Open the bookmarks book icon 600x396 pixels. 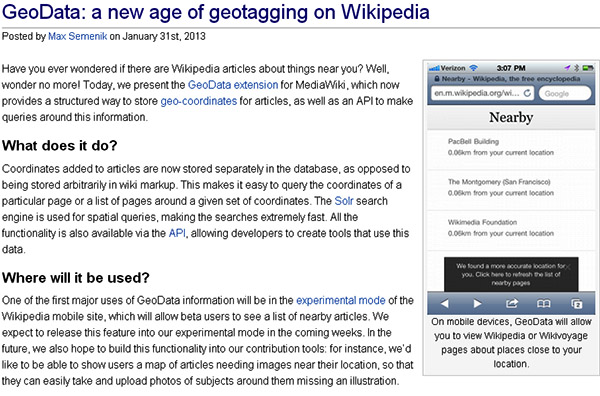pos(544,303)
